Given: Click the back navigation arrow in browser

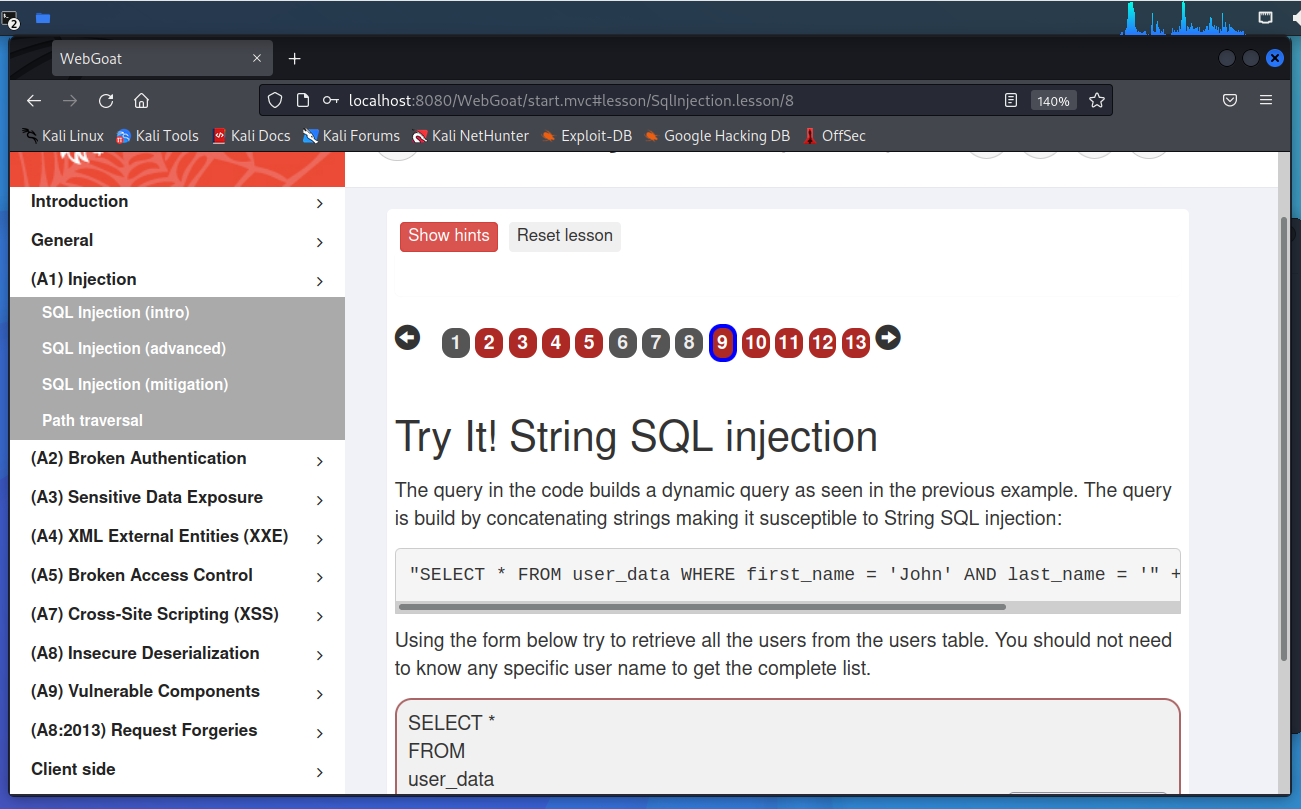Looking at the screenshot, I should pos(34,101).
